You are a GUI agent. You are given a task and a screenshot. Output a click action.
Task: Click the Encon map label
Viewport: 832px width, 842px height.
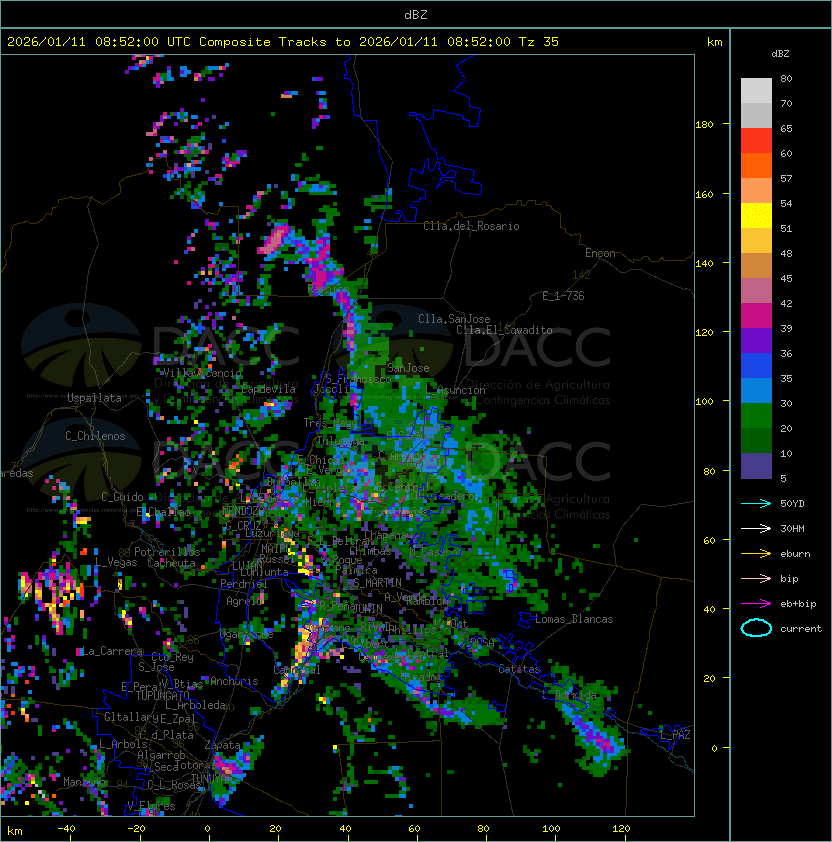tap(600, 253)
